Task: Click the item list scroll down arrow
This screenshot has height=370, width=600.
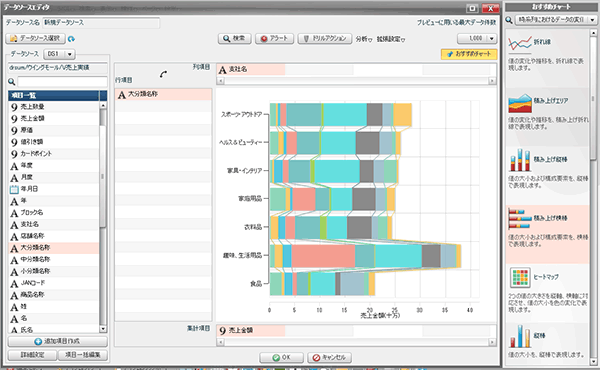Action: (x=103, y=329)
